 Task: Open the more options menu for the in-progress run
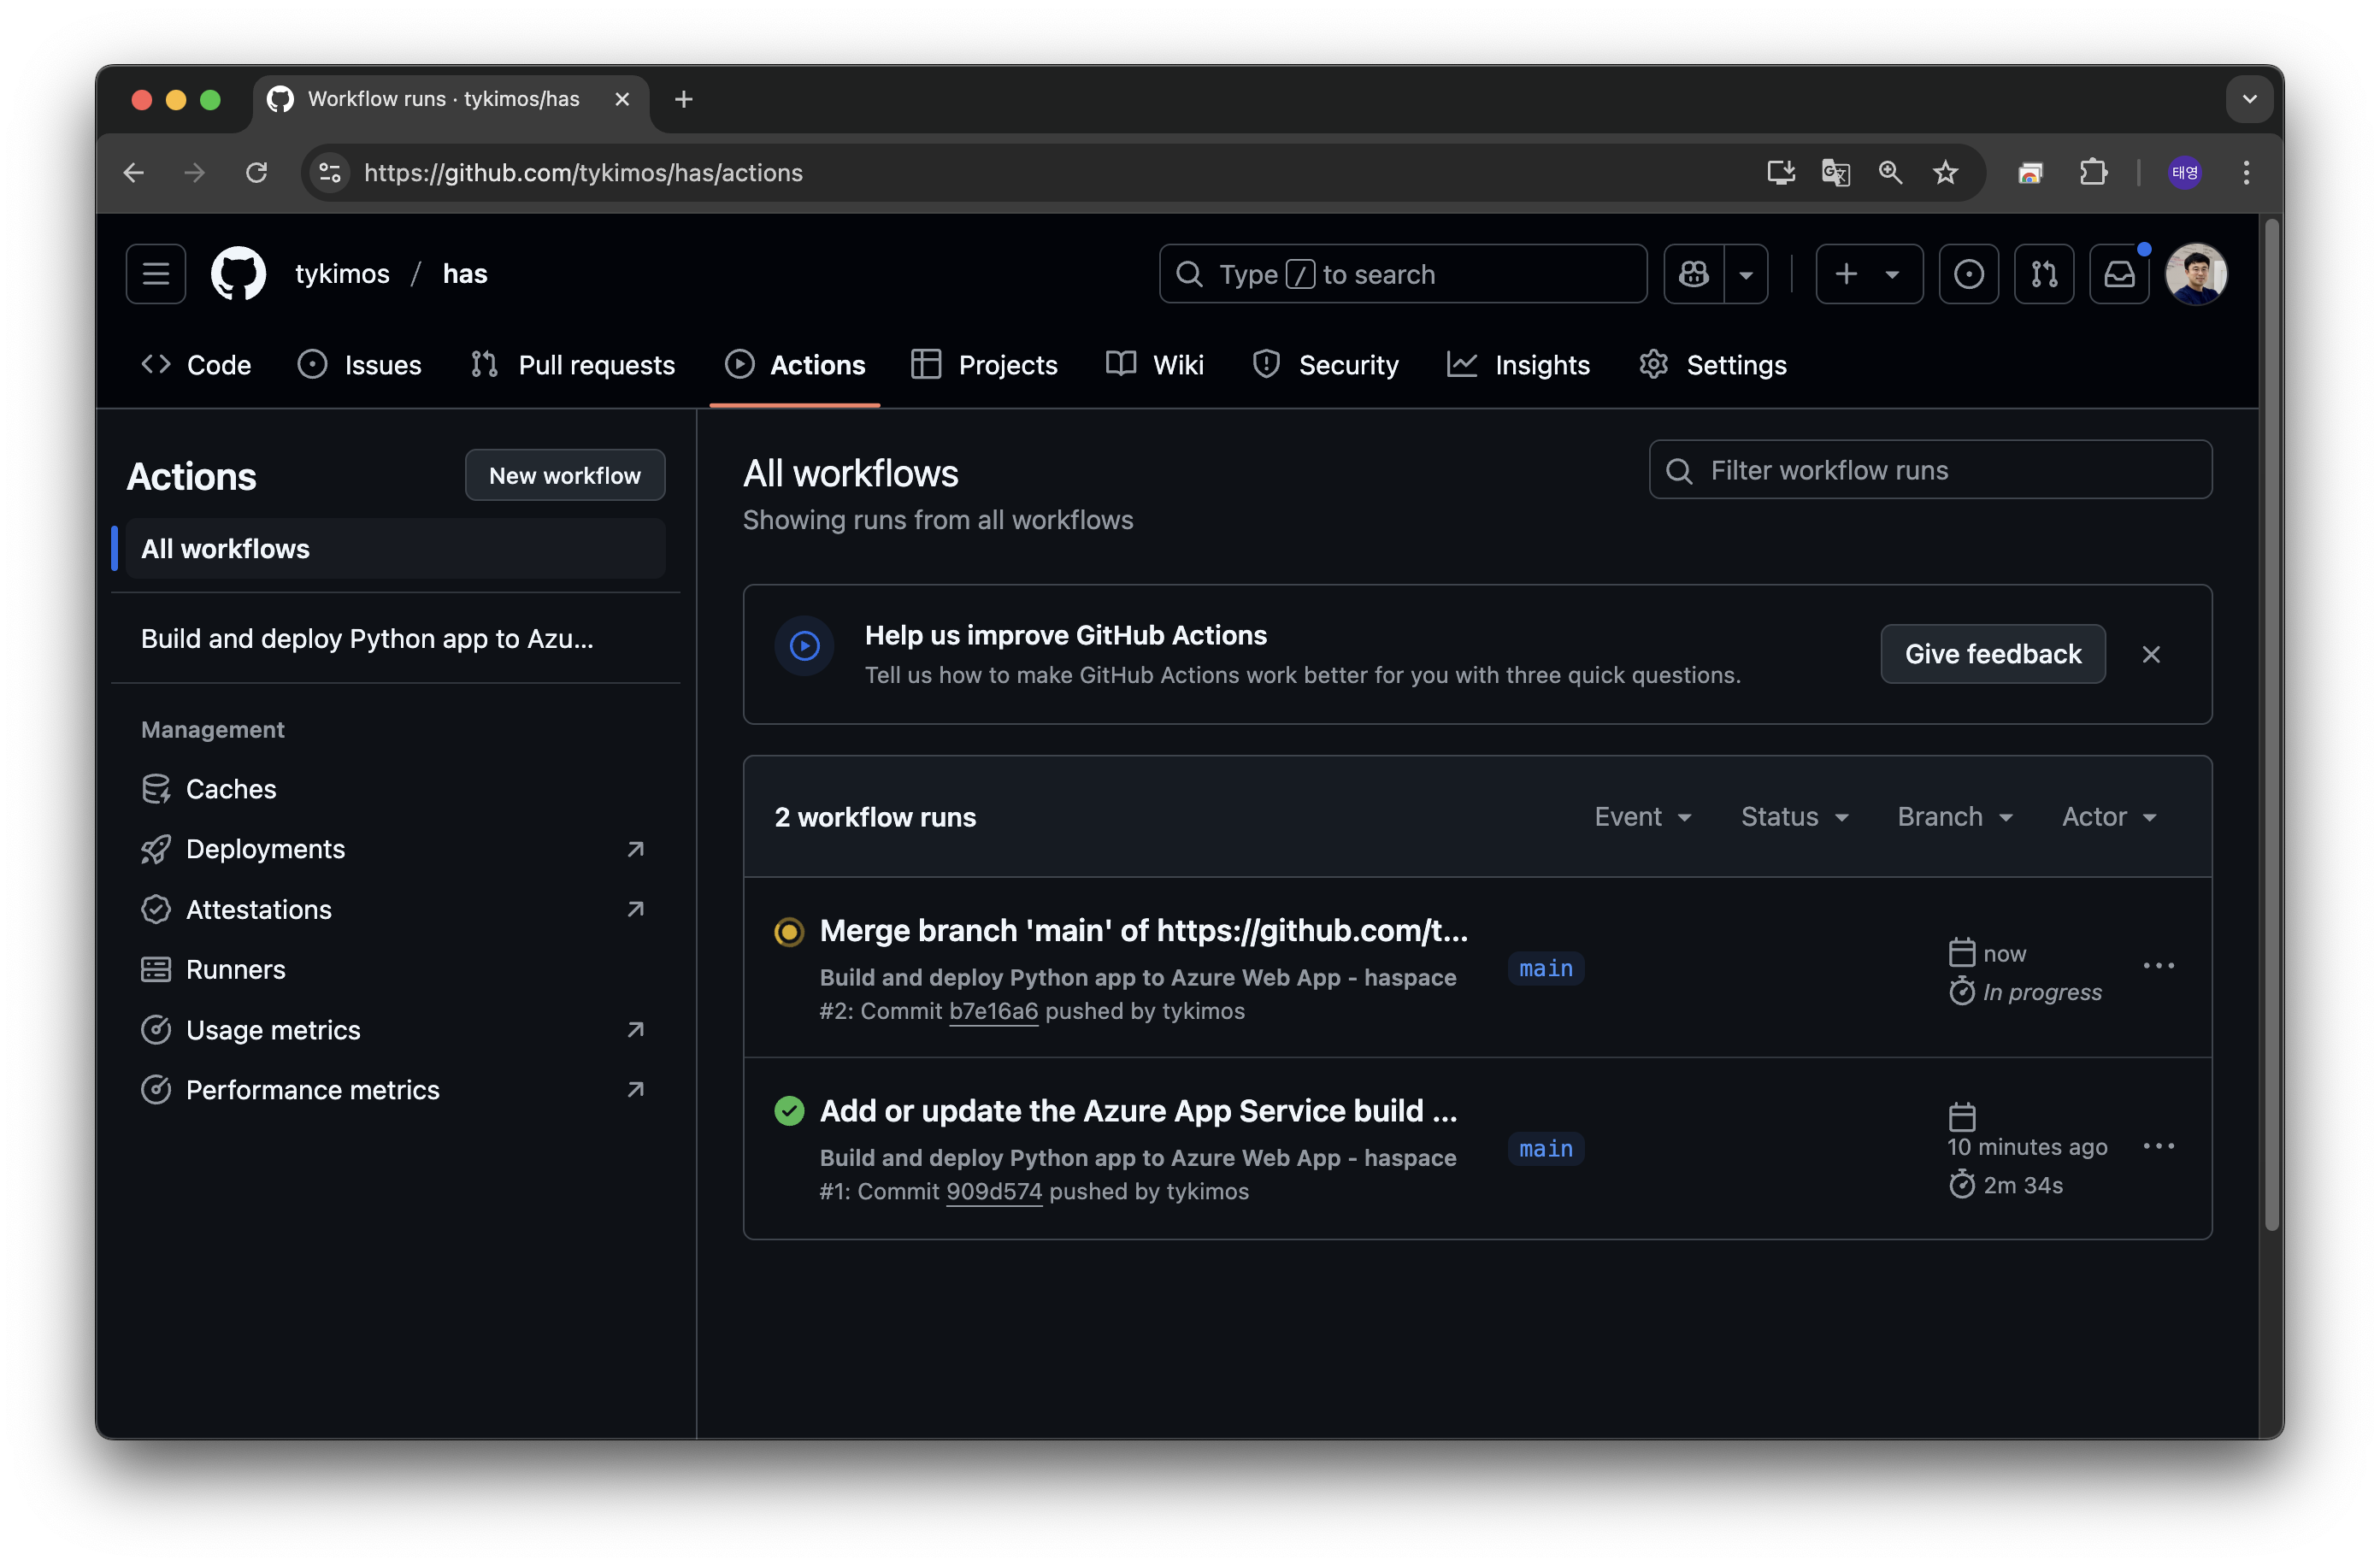click(2158, 966)
